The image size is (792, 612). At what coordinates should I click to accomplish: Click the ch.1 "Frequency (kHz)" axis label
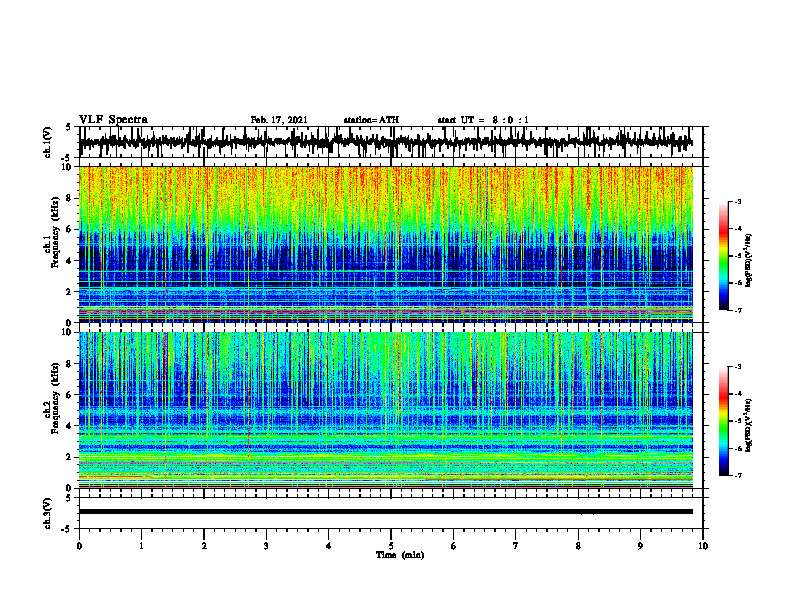55,232
